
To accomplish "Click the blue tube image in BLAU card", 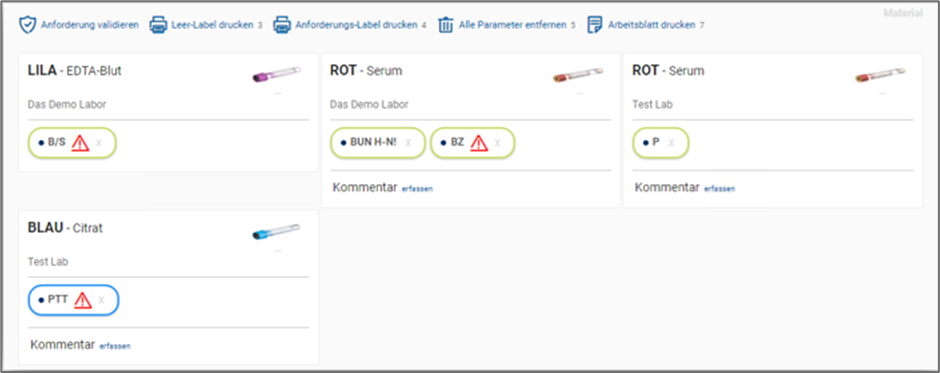I will 276,231.
